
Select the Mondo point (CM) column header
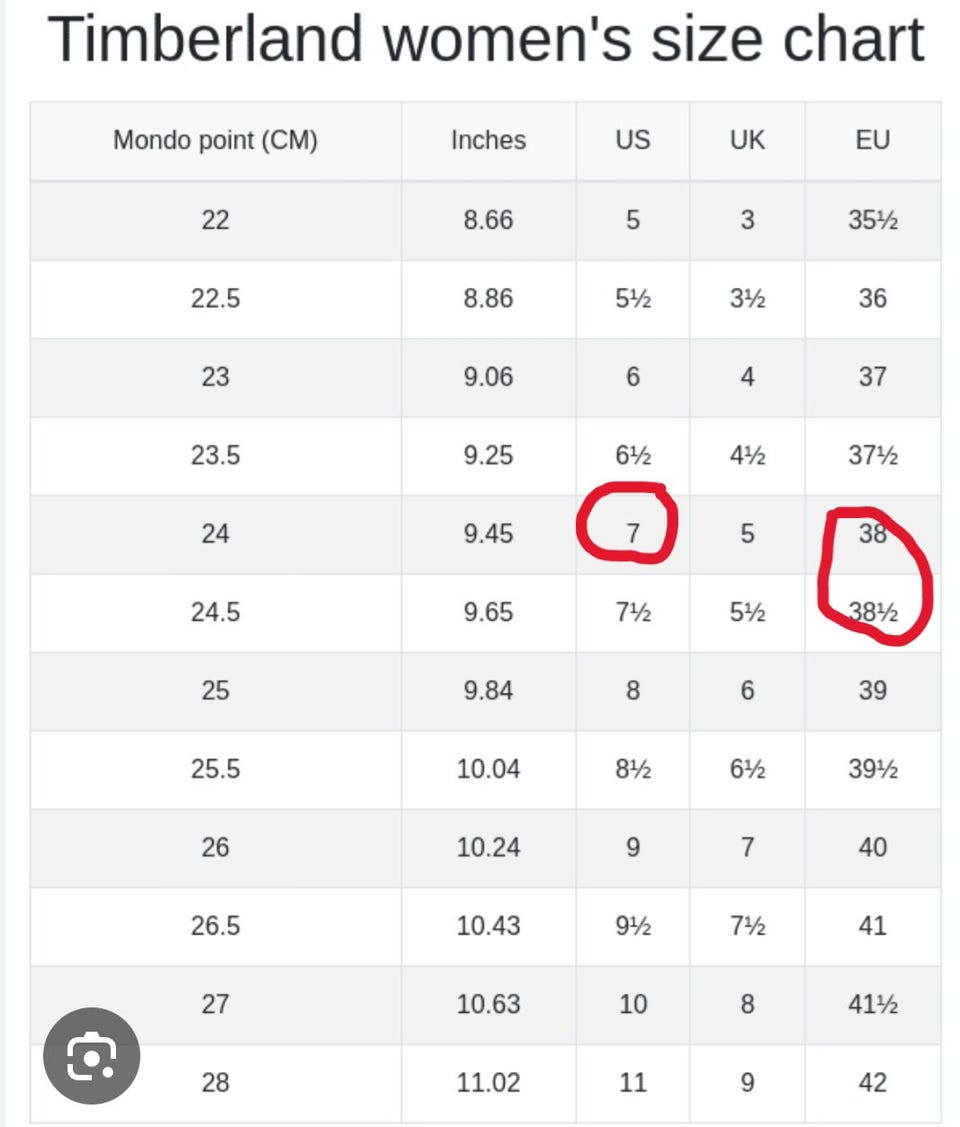pos(216,140)
